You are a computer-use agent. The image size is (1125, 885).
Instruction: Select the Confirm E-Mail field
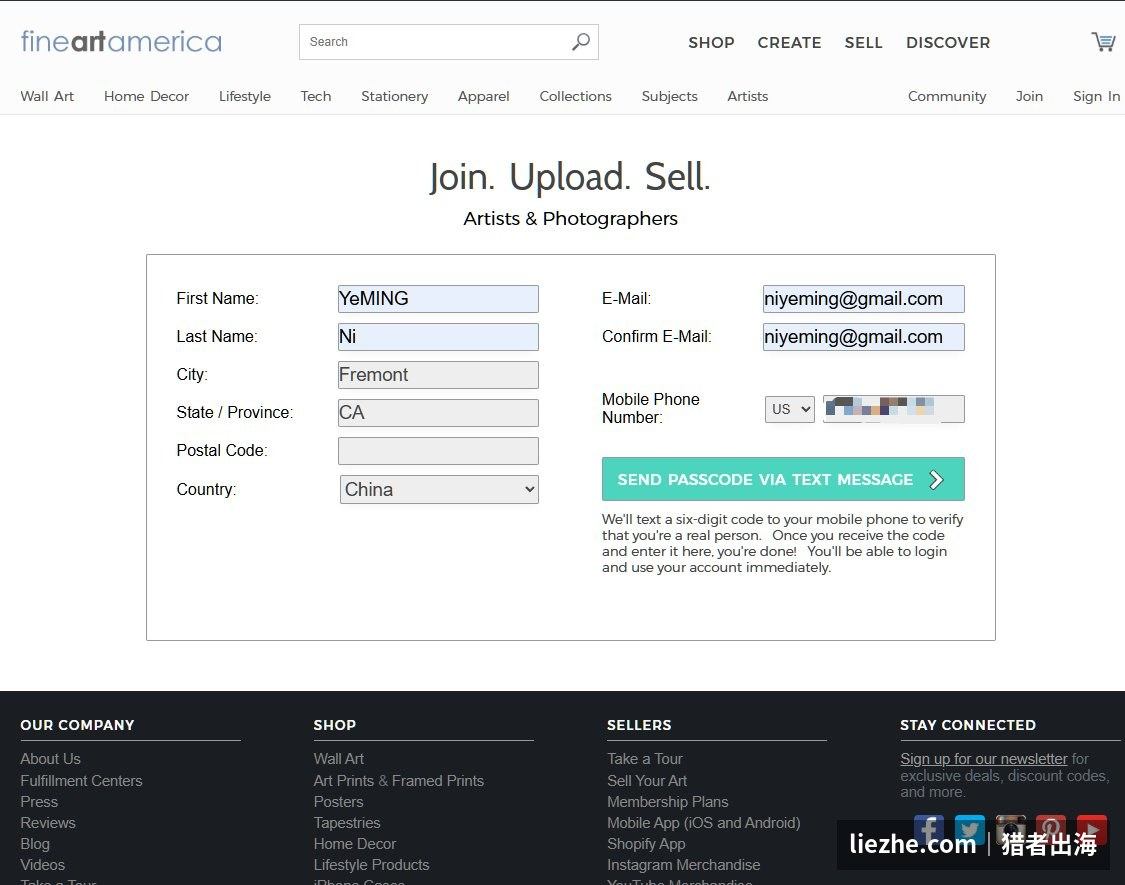tap(863, 337)
